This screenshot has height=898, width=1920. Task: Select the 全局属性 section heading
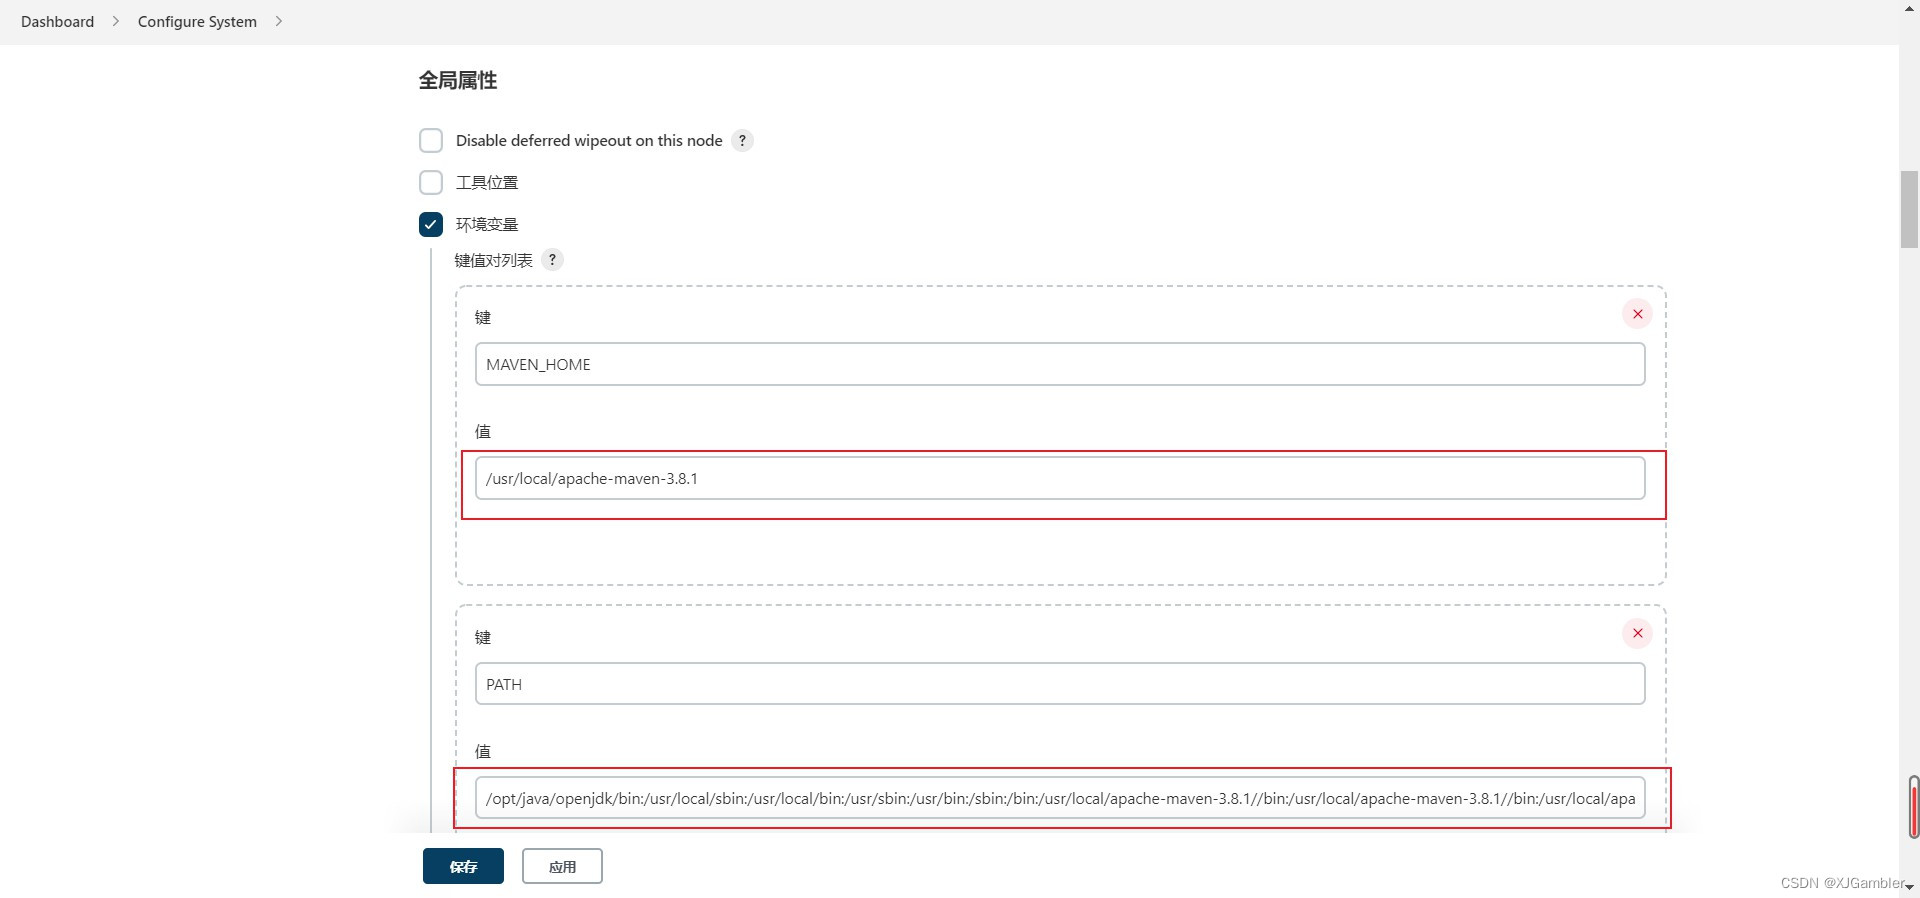coord(458,80)
